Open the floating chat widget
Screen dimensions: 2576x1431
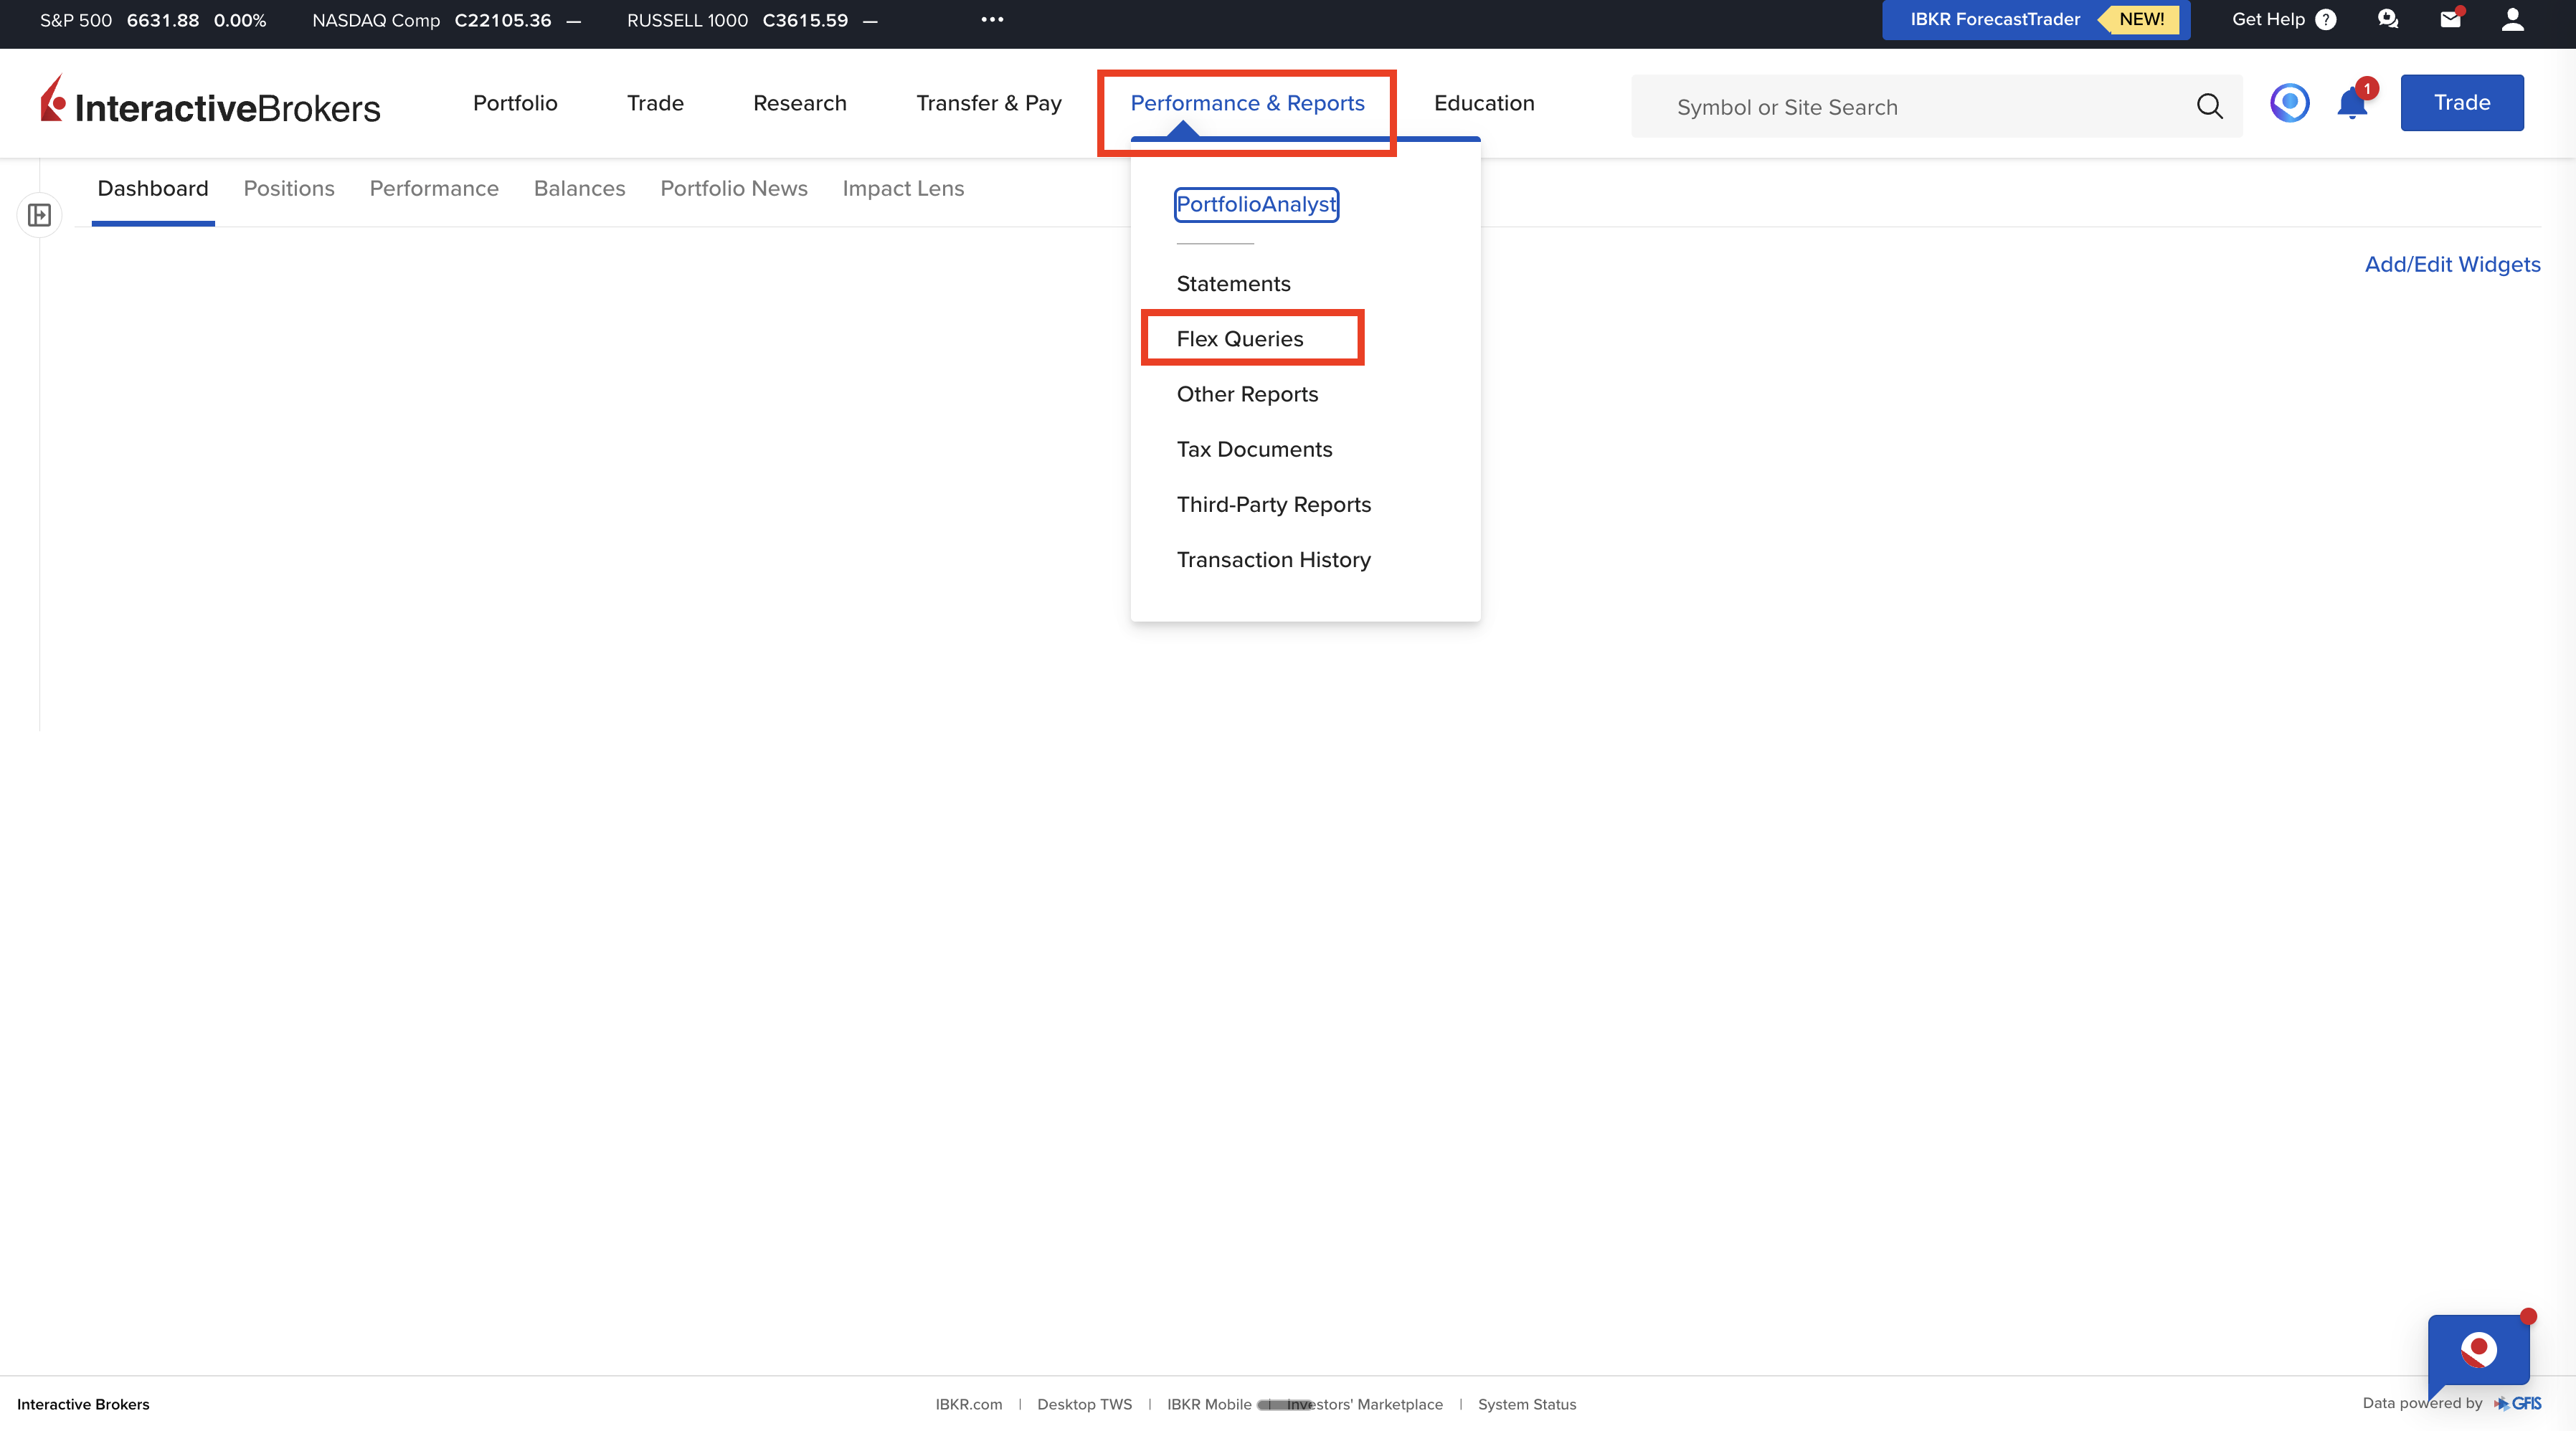pyautogui.click(x=2478, y=1351)
